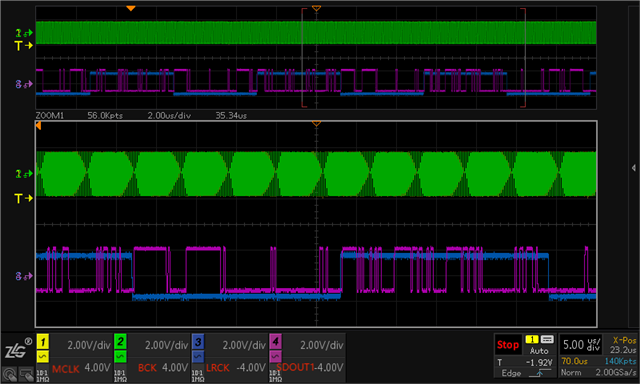This screenshot has height=384, width=640.
Task: Click the ZLG logo icon
Action: (x=18, y=348)
